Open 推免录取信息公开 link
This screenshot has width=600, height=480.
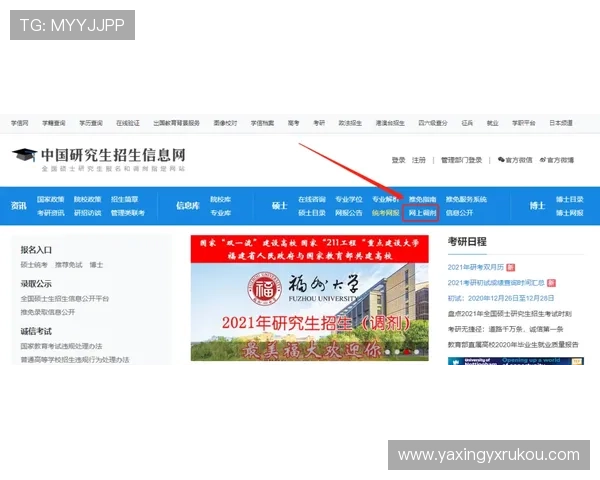pyautogui.click(x=48, y=312)
